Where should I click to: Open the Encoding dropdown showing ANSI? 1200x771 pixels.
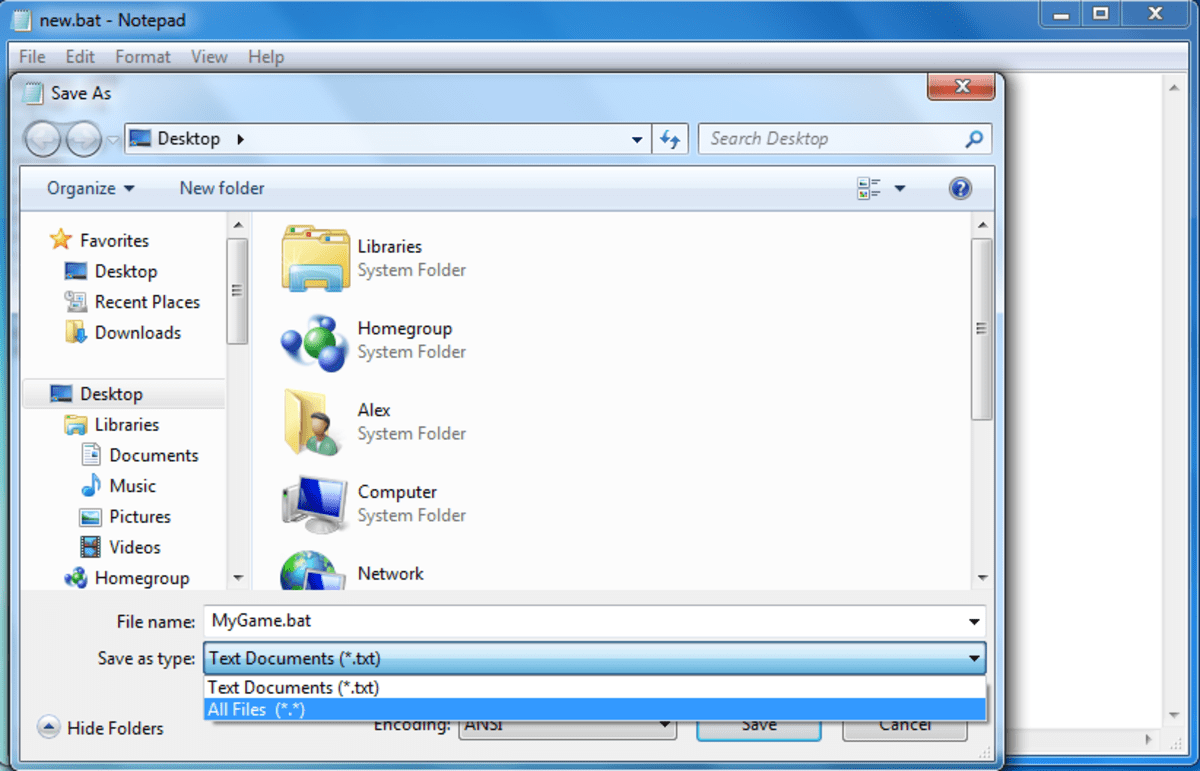(566, 724)
